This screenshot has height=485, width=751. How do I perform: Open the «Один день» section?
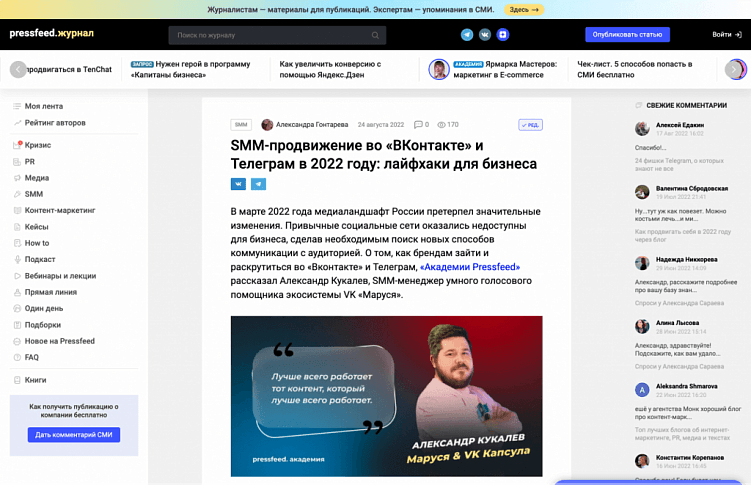[44, 308]
